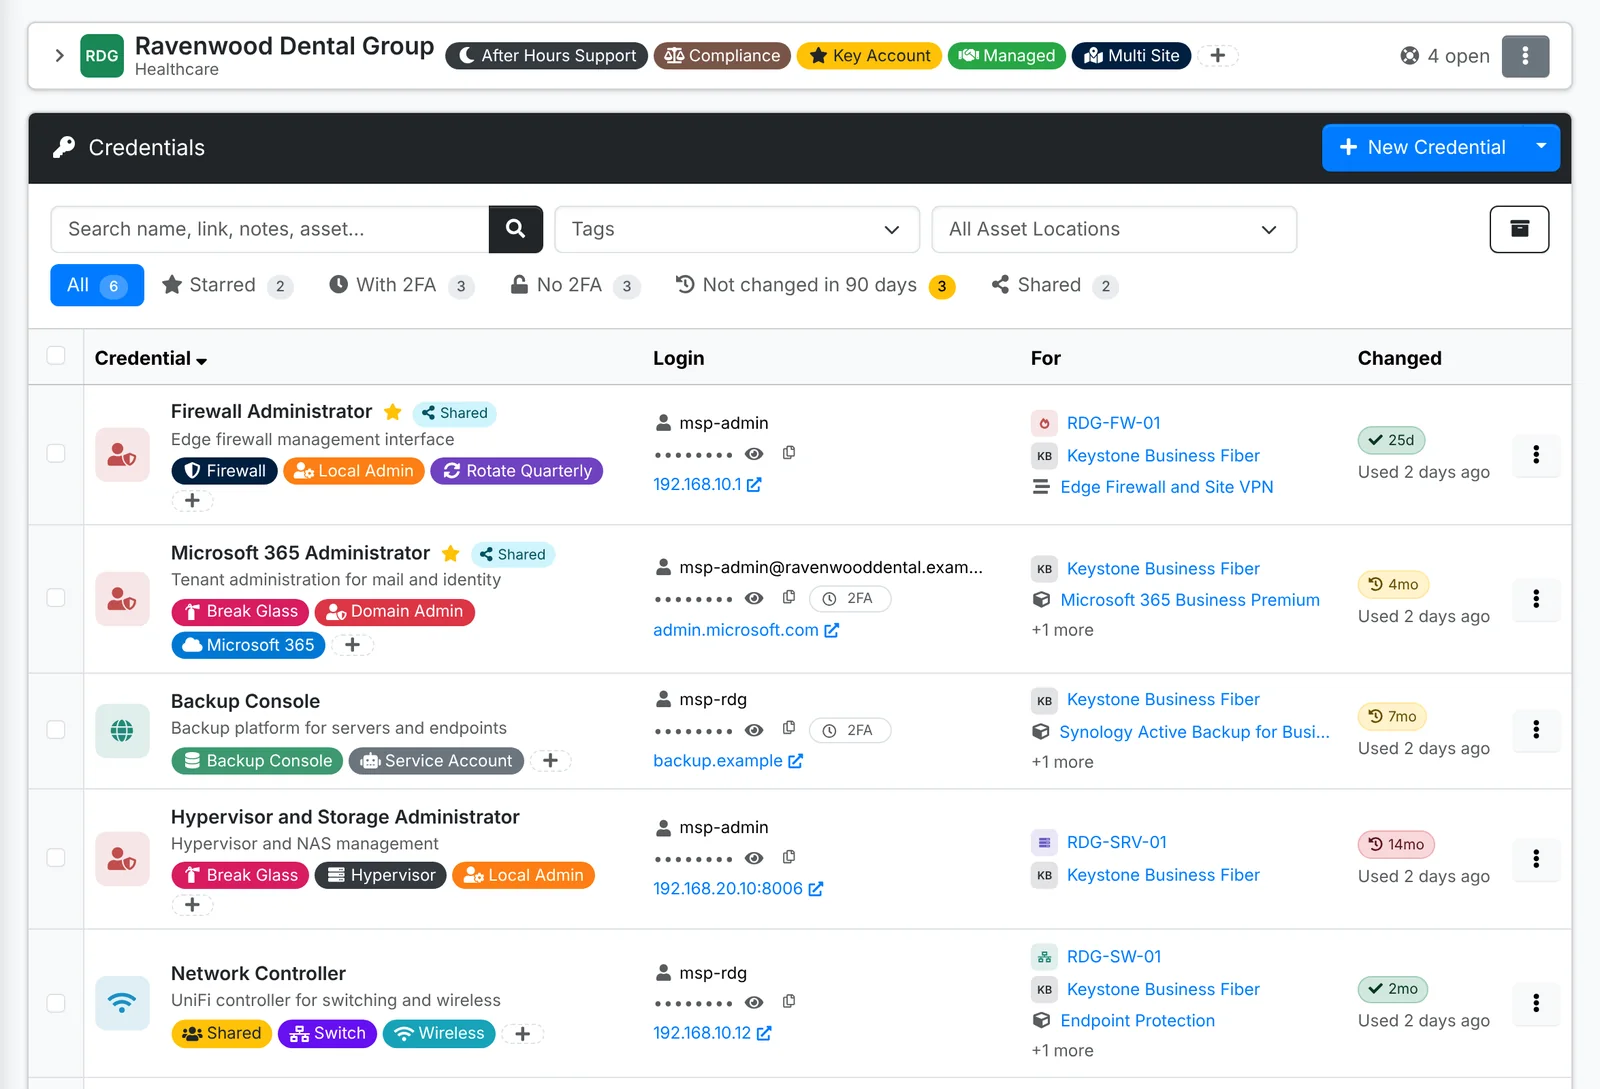The image size is (1600, 1089).
Task: Select Not changed in 90 days tab
Action: 815,285
